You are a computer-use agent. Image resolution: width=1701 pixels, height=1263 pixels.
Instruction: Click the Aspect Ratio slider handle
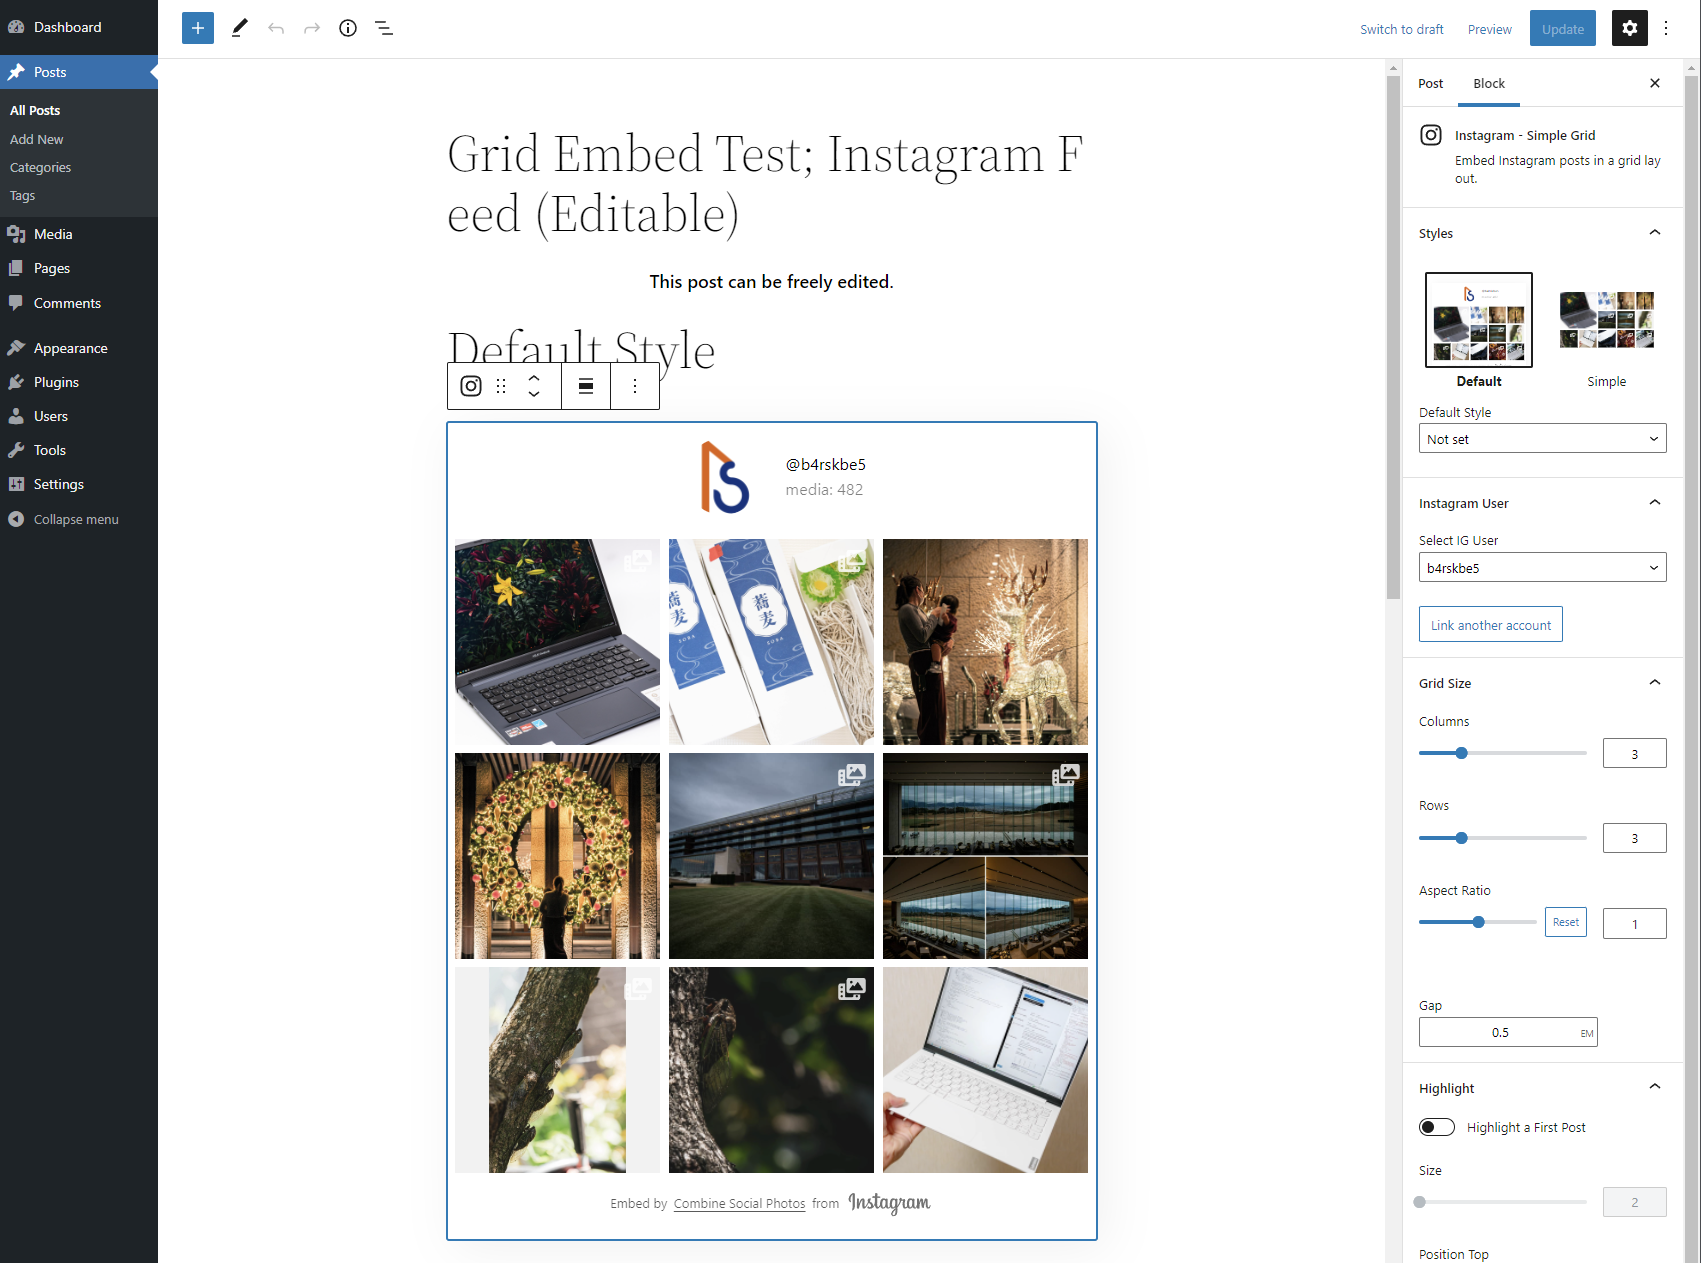[1479, 922]
